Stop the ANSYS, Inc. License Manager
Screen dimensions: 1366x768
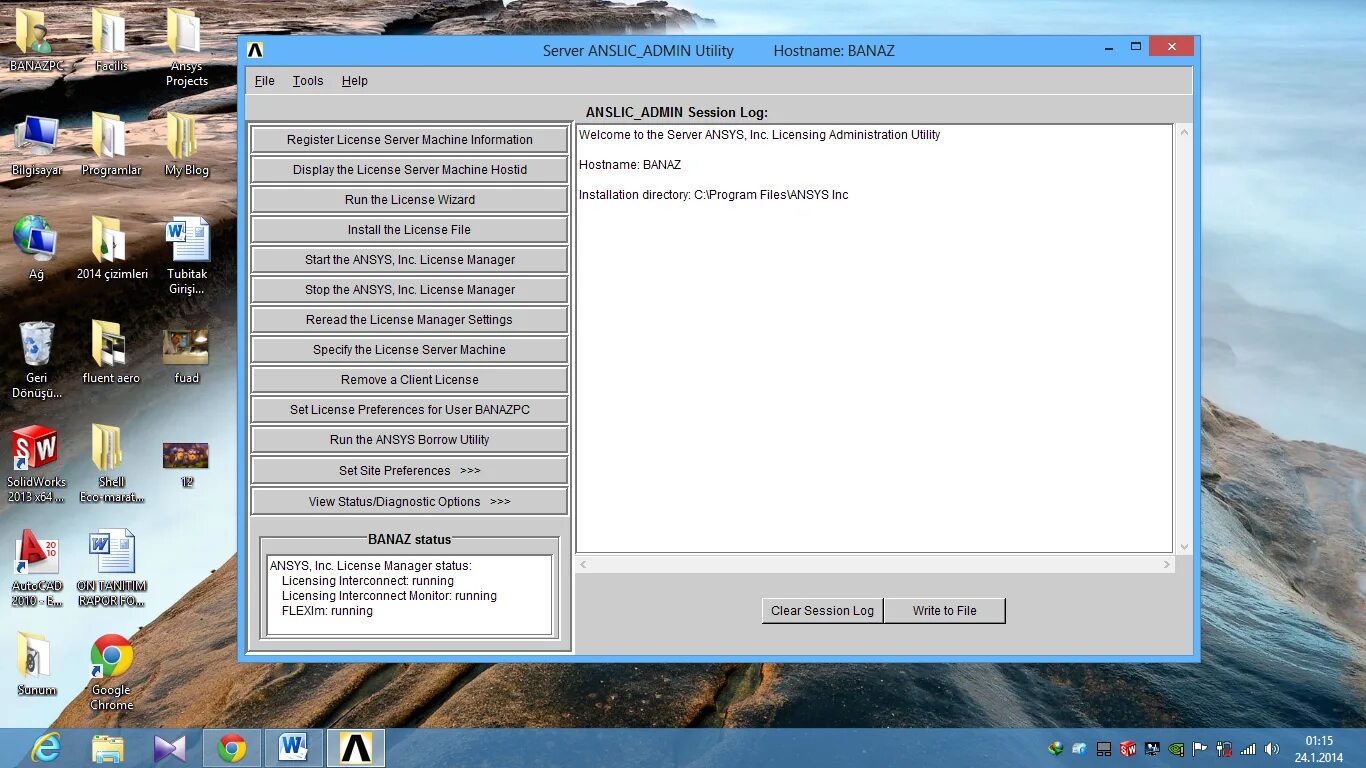[x=409, y=290]
